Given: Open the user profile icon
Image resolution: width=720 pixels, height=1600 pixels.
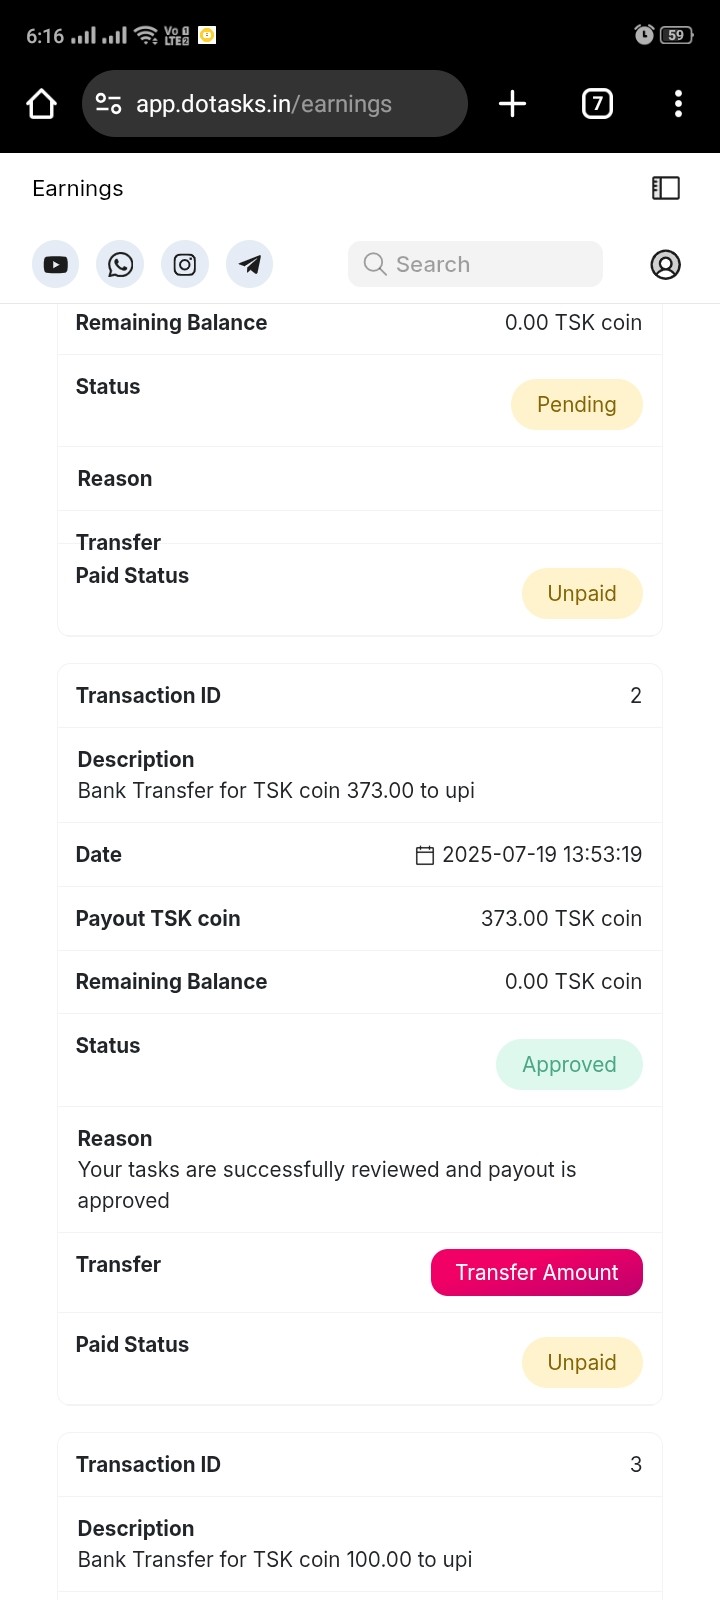Looking at the screenshot, I should click(665, 265).
